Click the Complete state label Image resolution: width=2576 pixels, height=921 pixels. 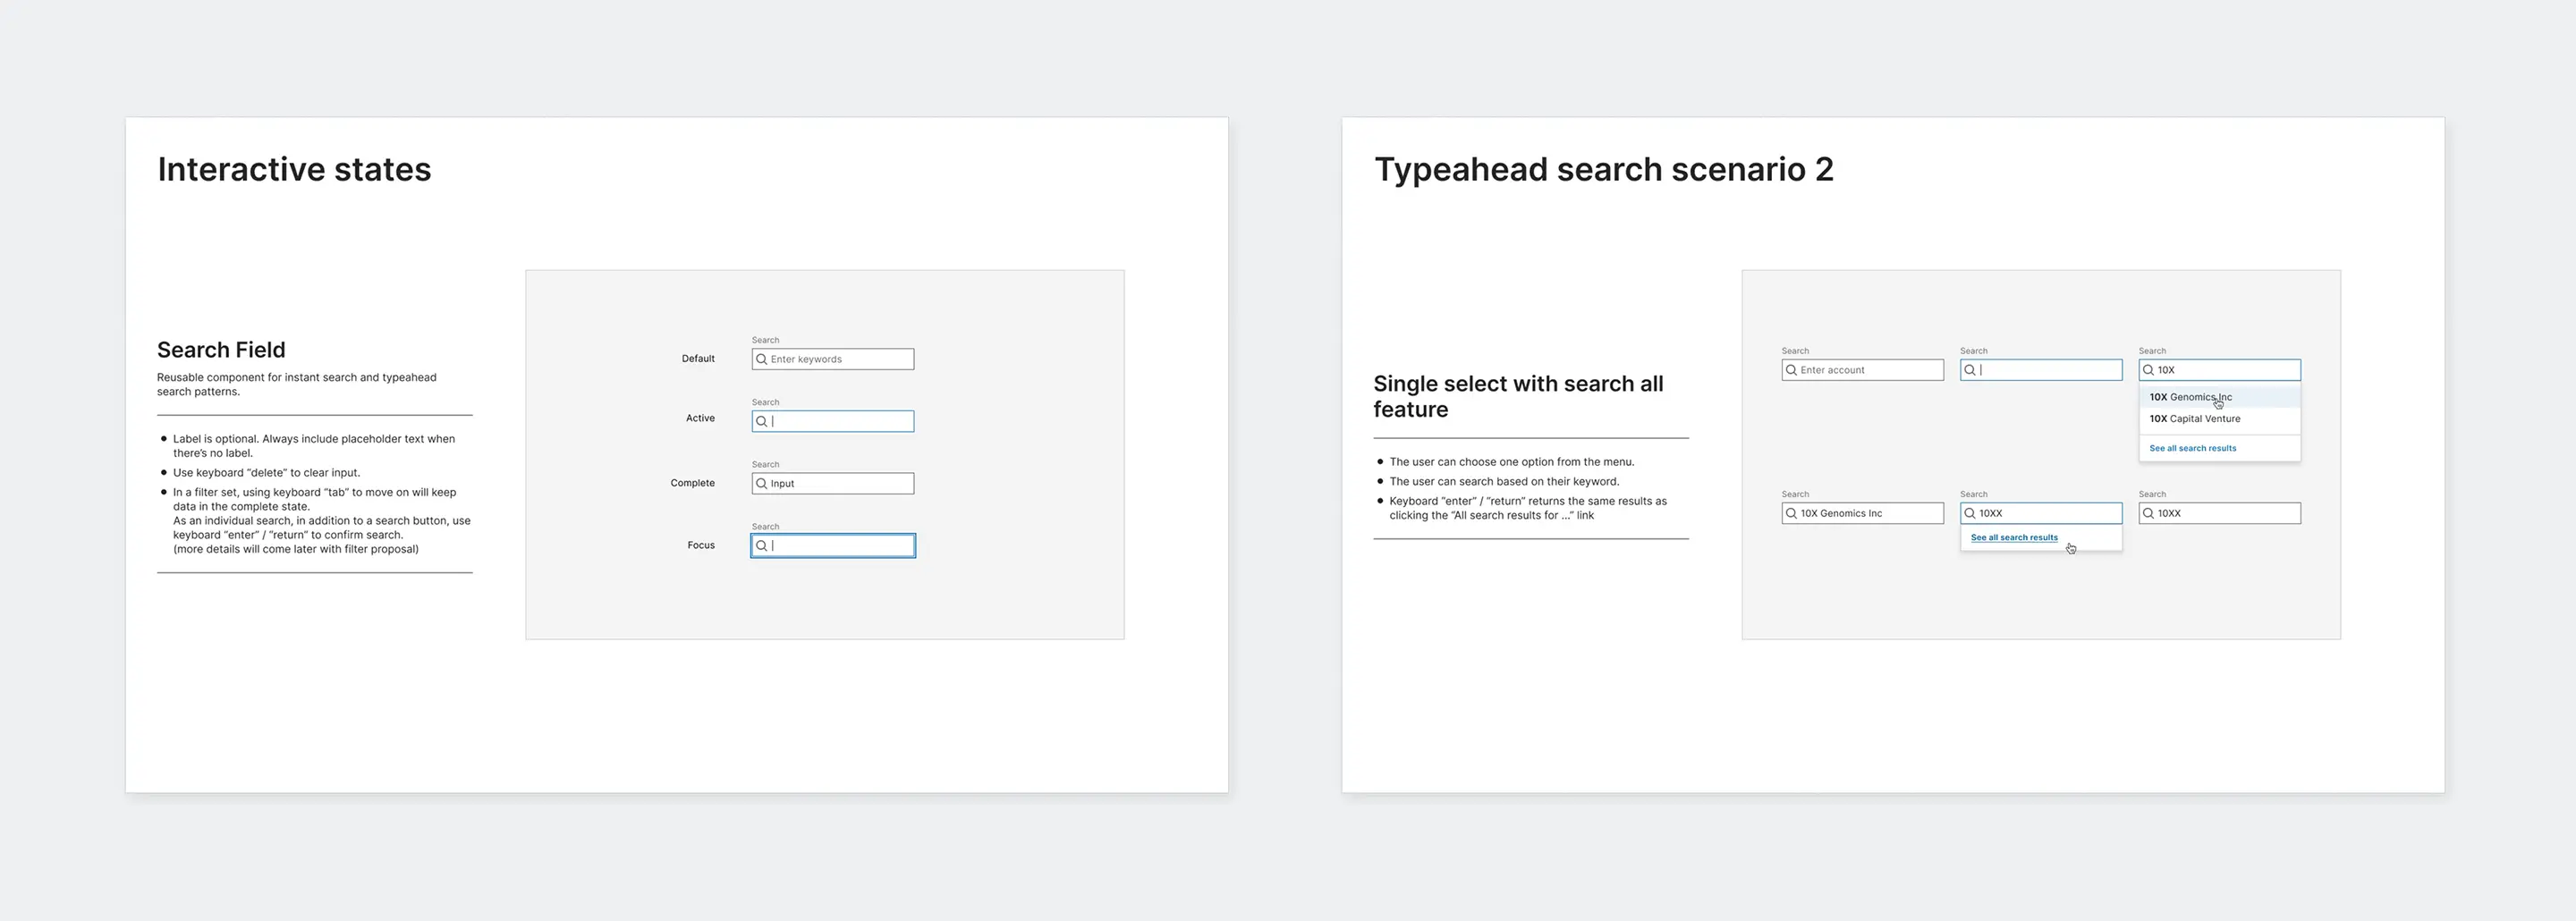pyautogui.click(x=692, y=483)
